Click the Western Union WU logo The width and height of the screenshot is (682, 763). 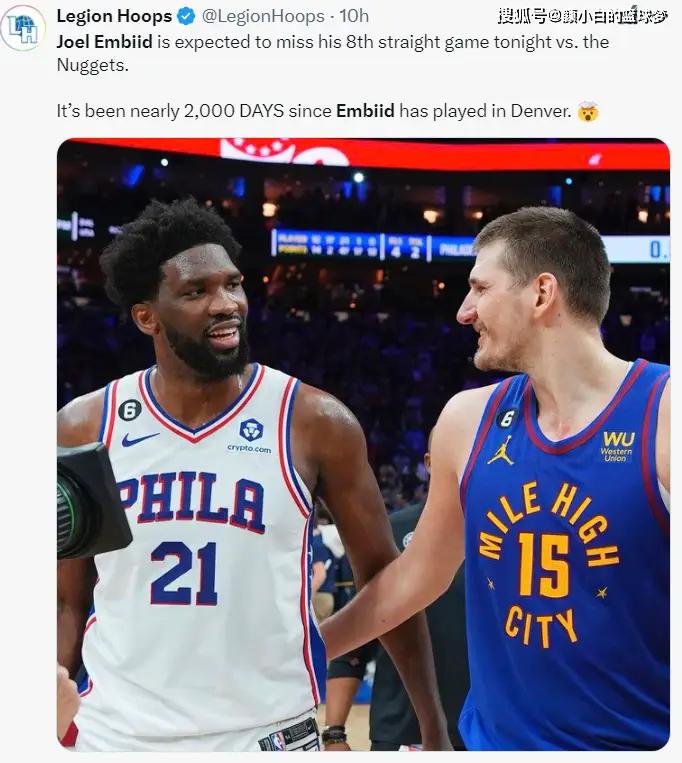tap(618, 445)
